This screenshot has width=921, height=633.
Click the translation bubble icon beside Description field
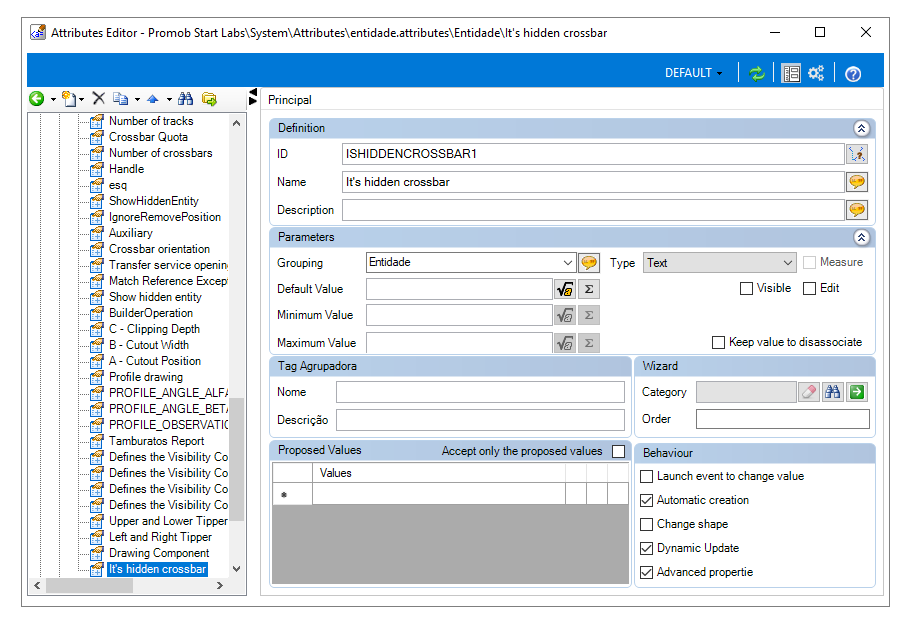coord(857,210)
